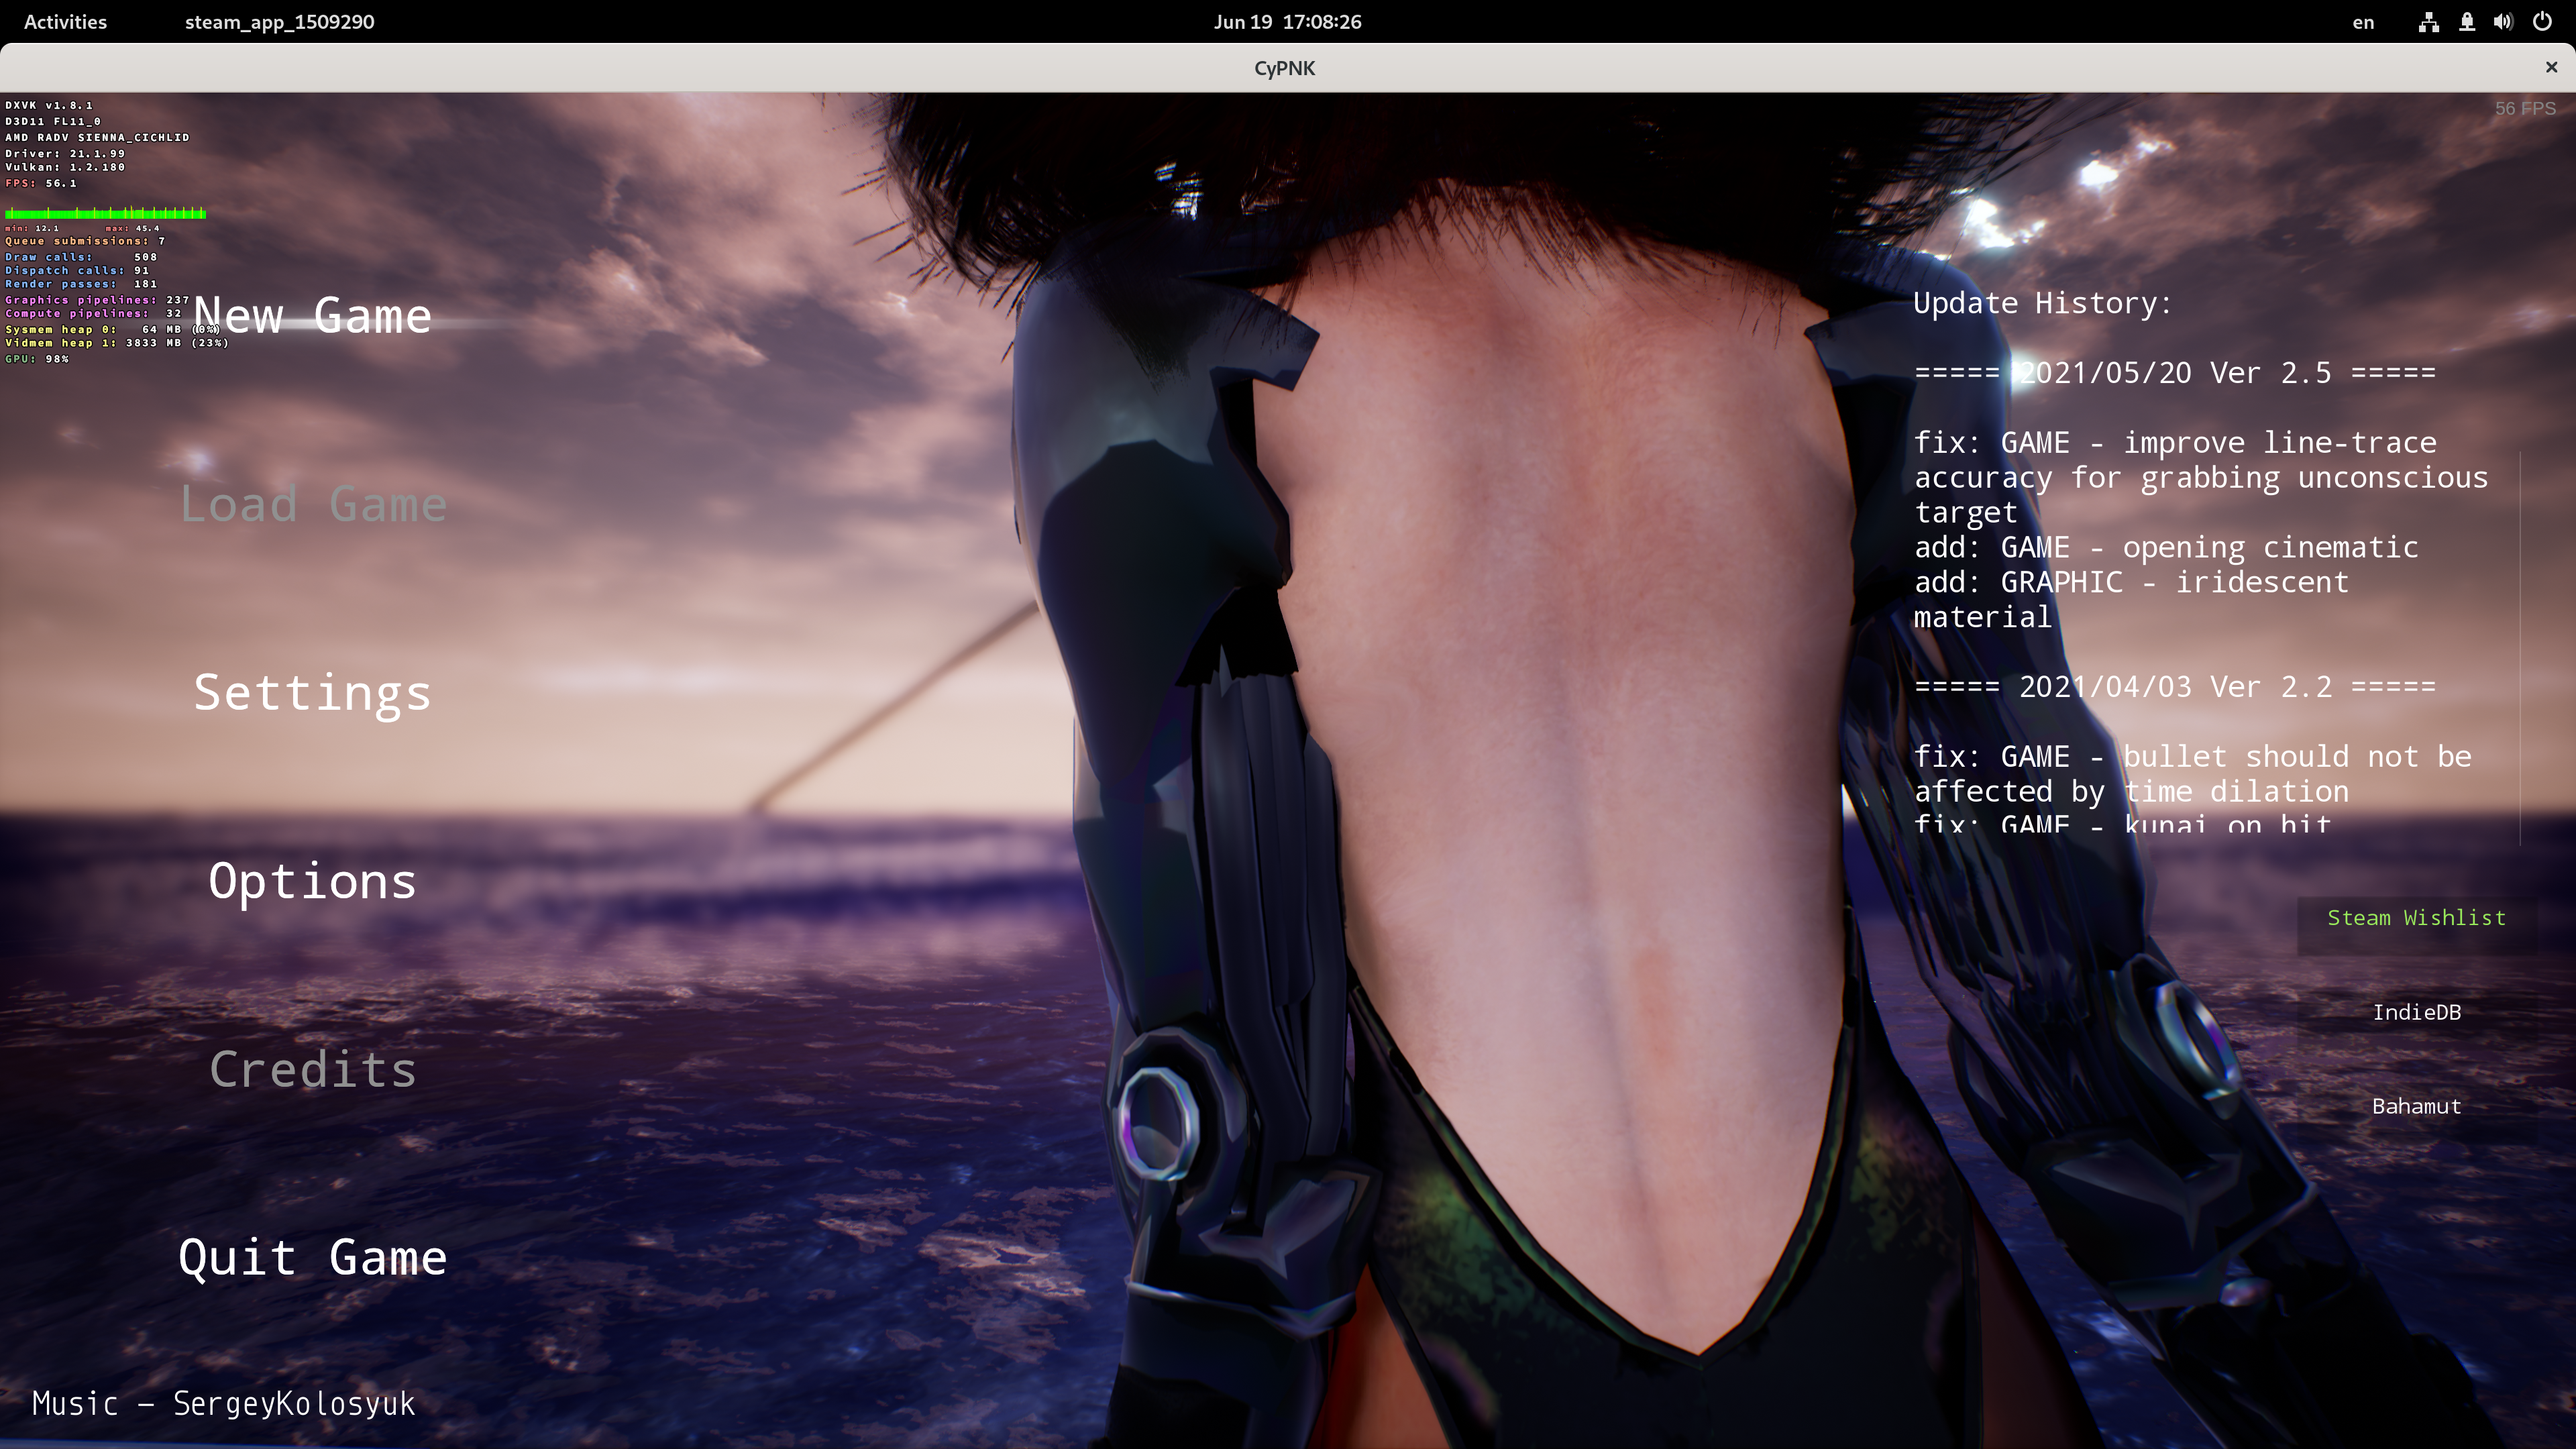Click the green frametime graph in overlay
Screen dimensions: 2576x1449
point(105,213)
